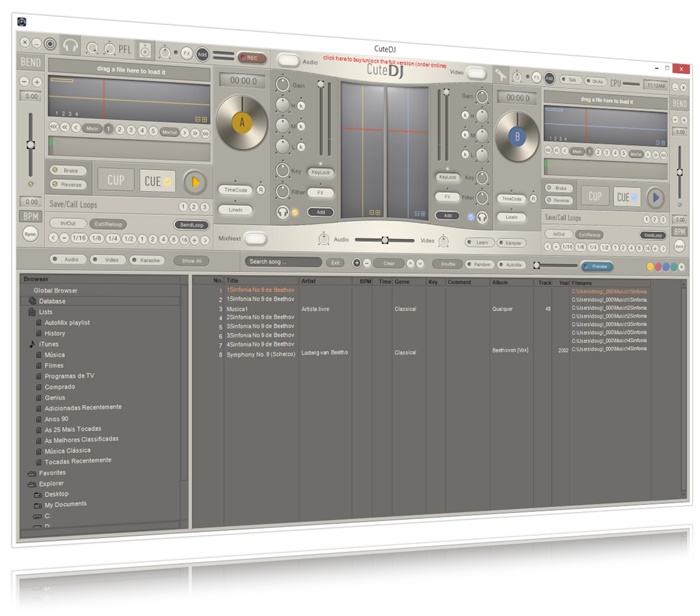Click the Clear playlist button
This screenshot has width=700, height=616.
tap(389, 263)
